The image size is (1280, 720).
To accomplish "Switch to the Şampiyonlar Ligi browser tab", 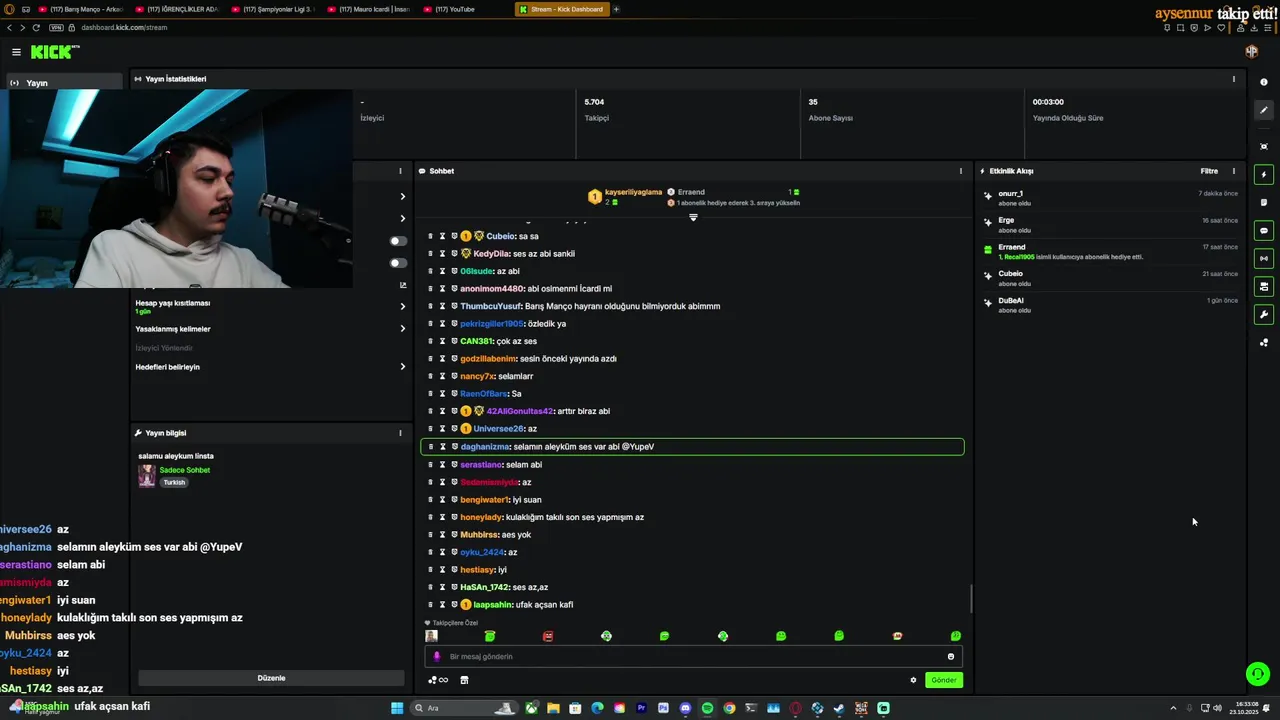I will 275,9.
